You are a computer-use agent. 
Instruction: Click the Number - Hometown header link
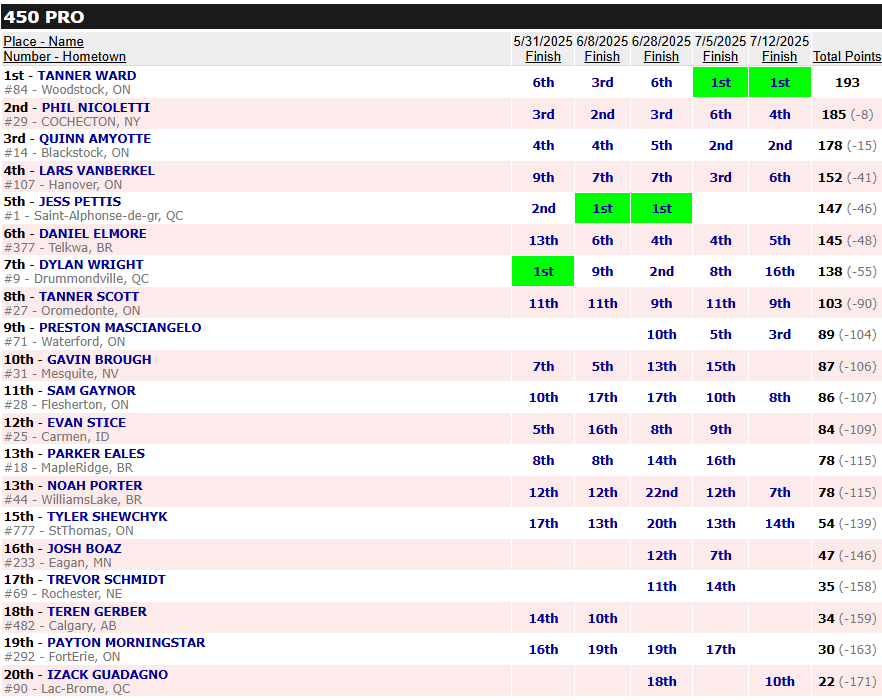[64, 57]
